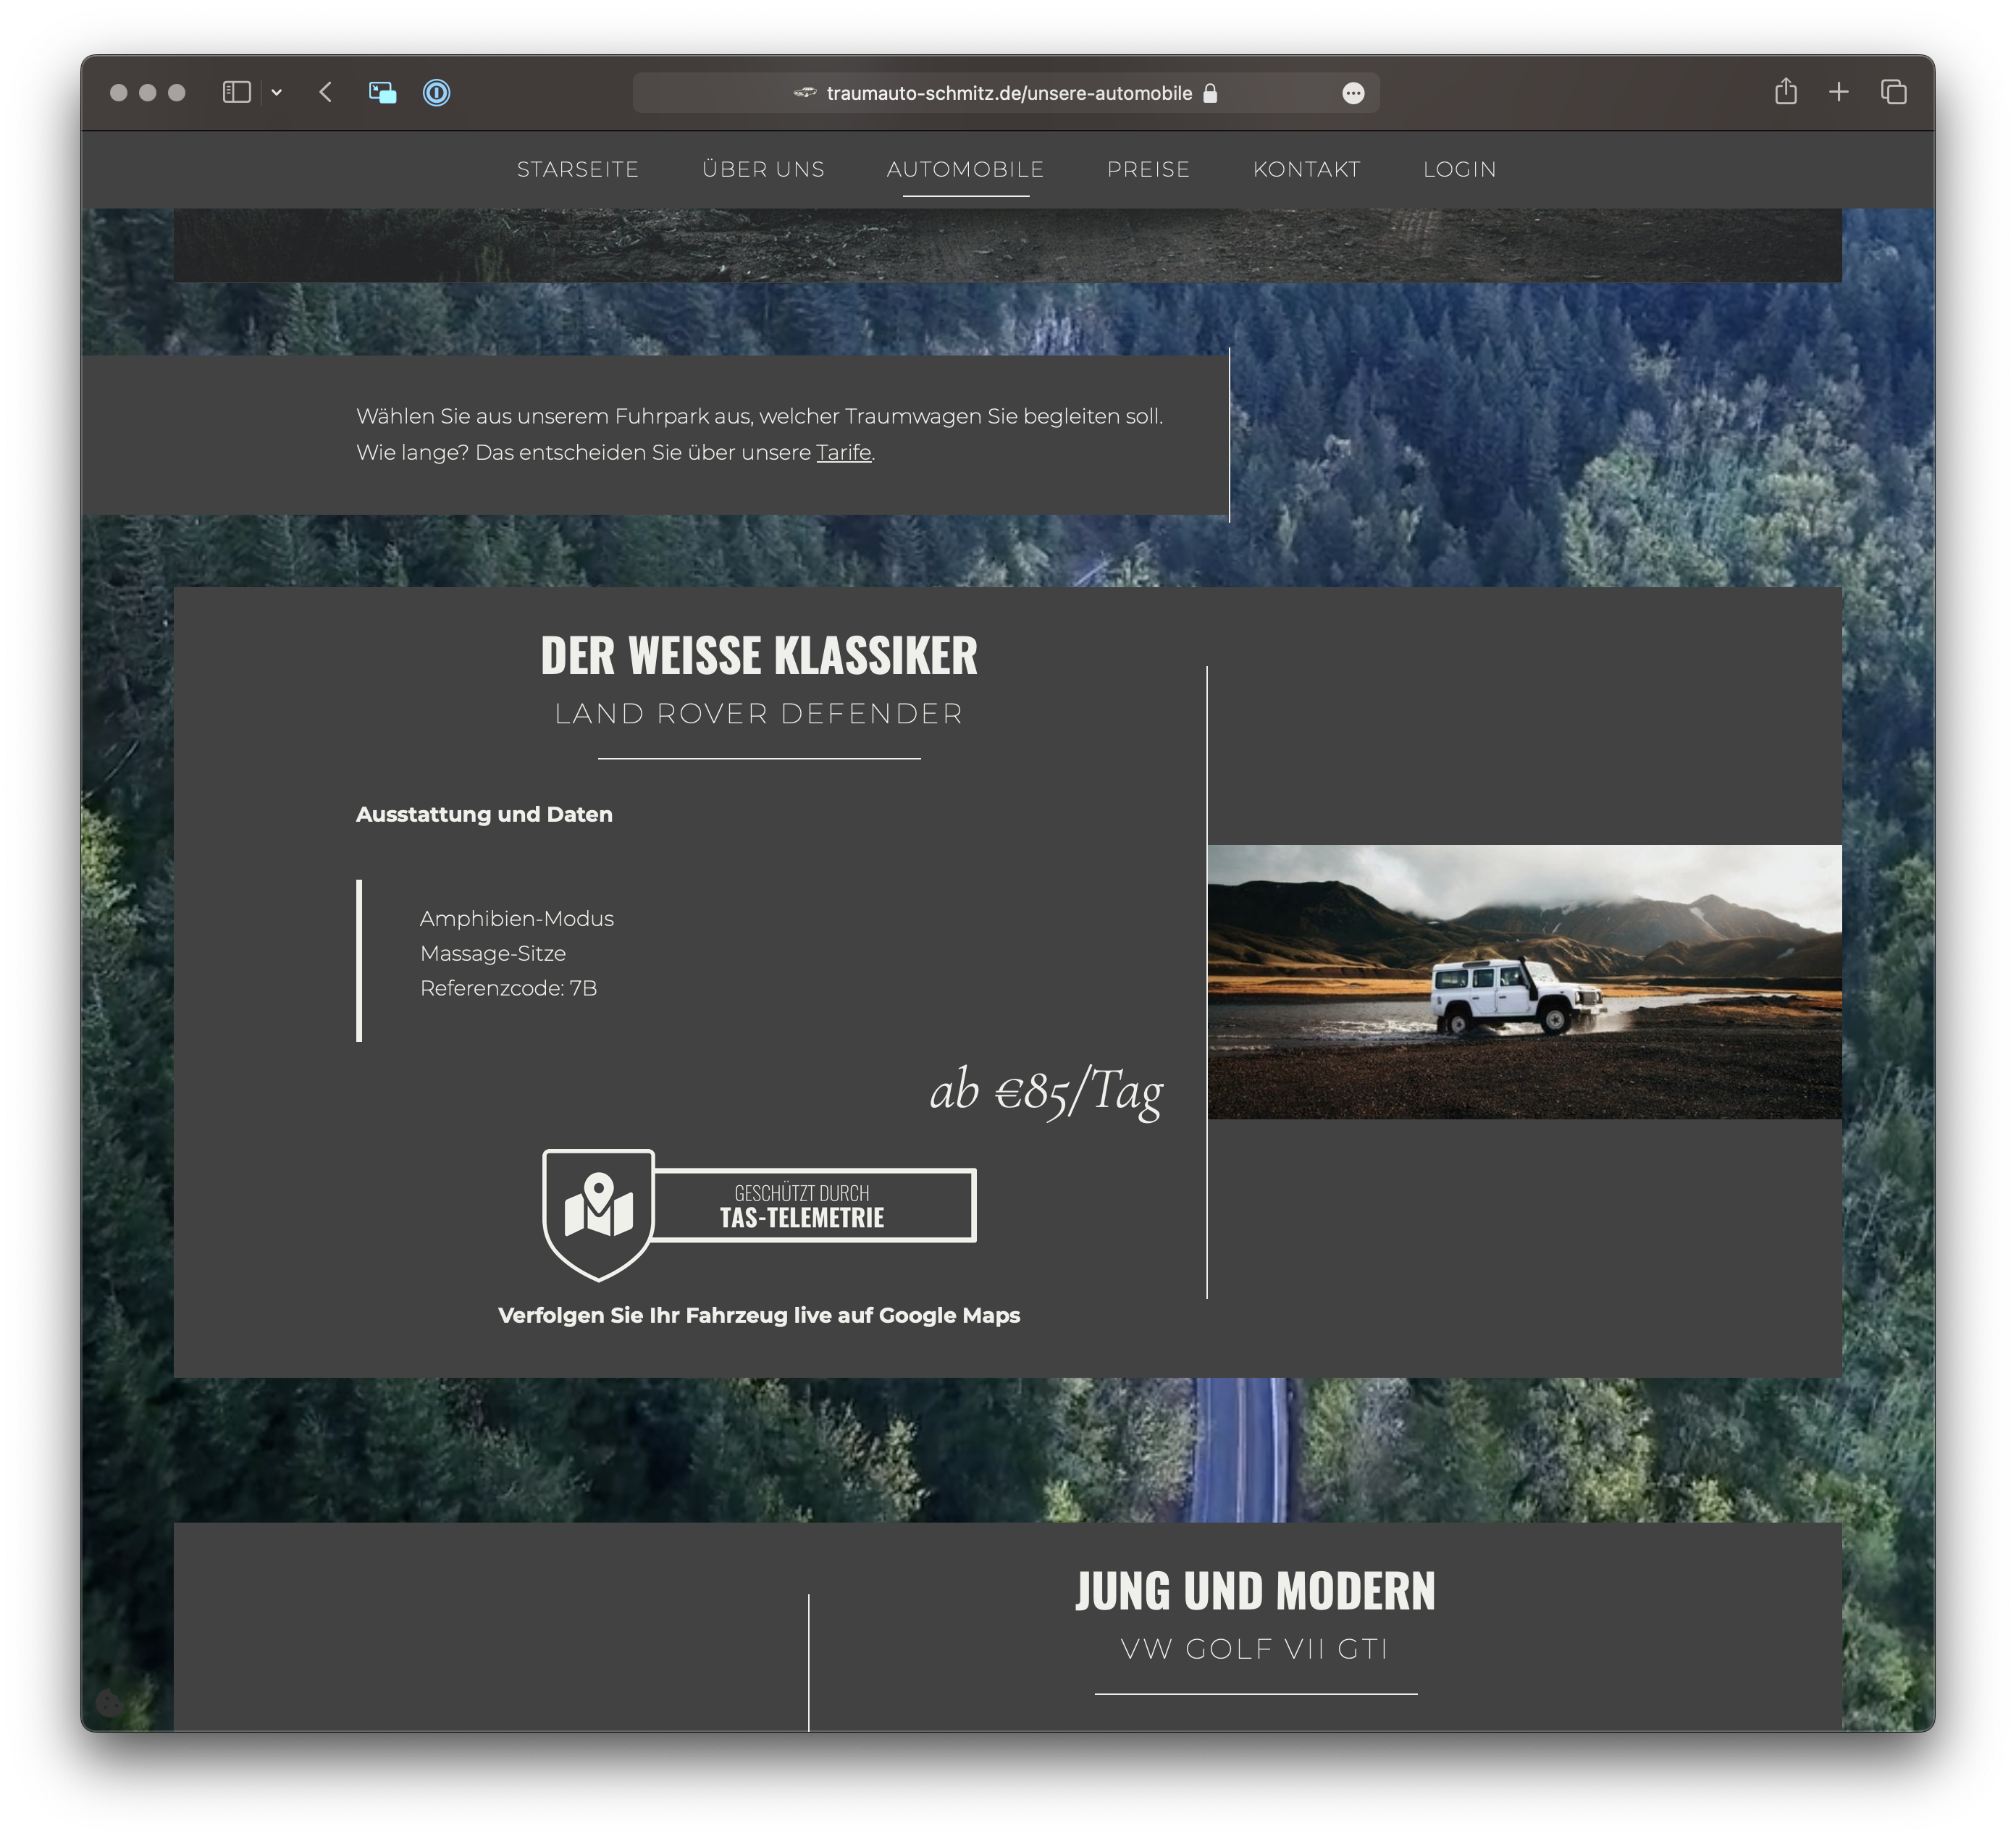Image resolution: width=2016 pixels, height=1839 pixels.
Task: Open the page options ellipsis button
Action: tap(1353, 93)
